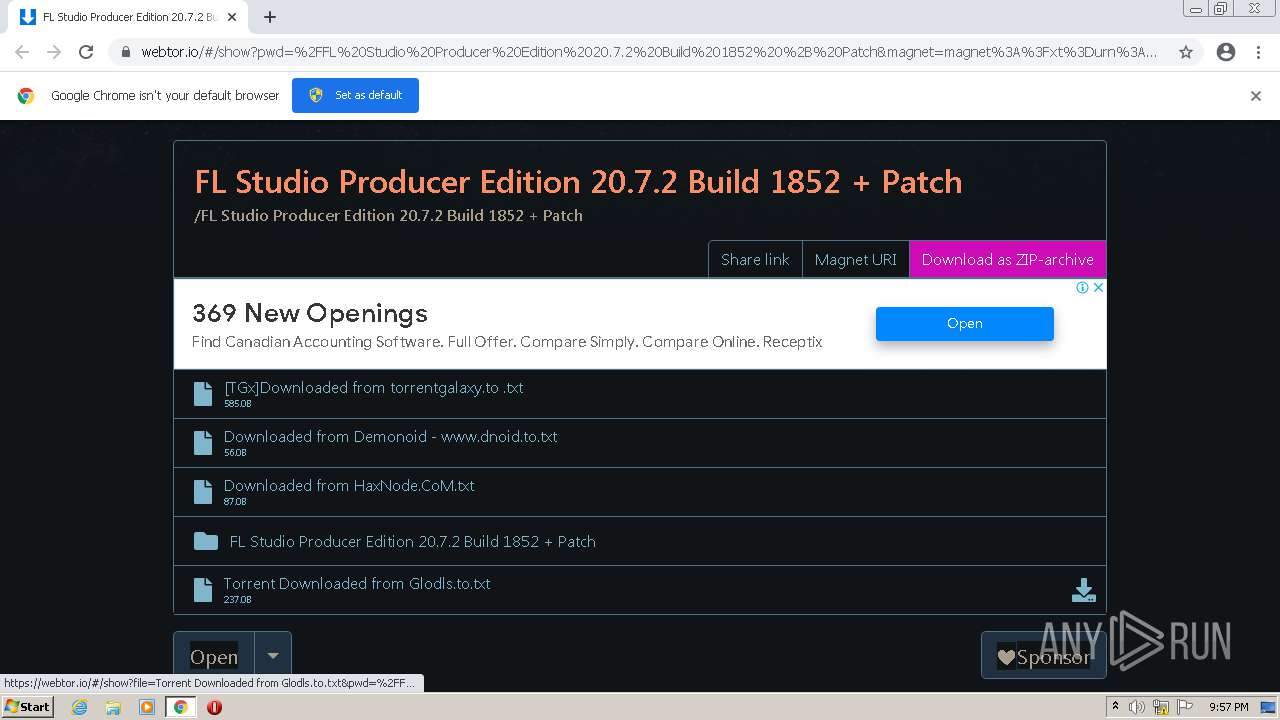Open file explorer from the taskbar

coord(113,707)
